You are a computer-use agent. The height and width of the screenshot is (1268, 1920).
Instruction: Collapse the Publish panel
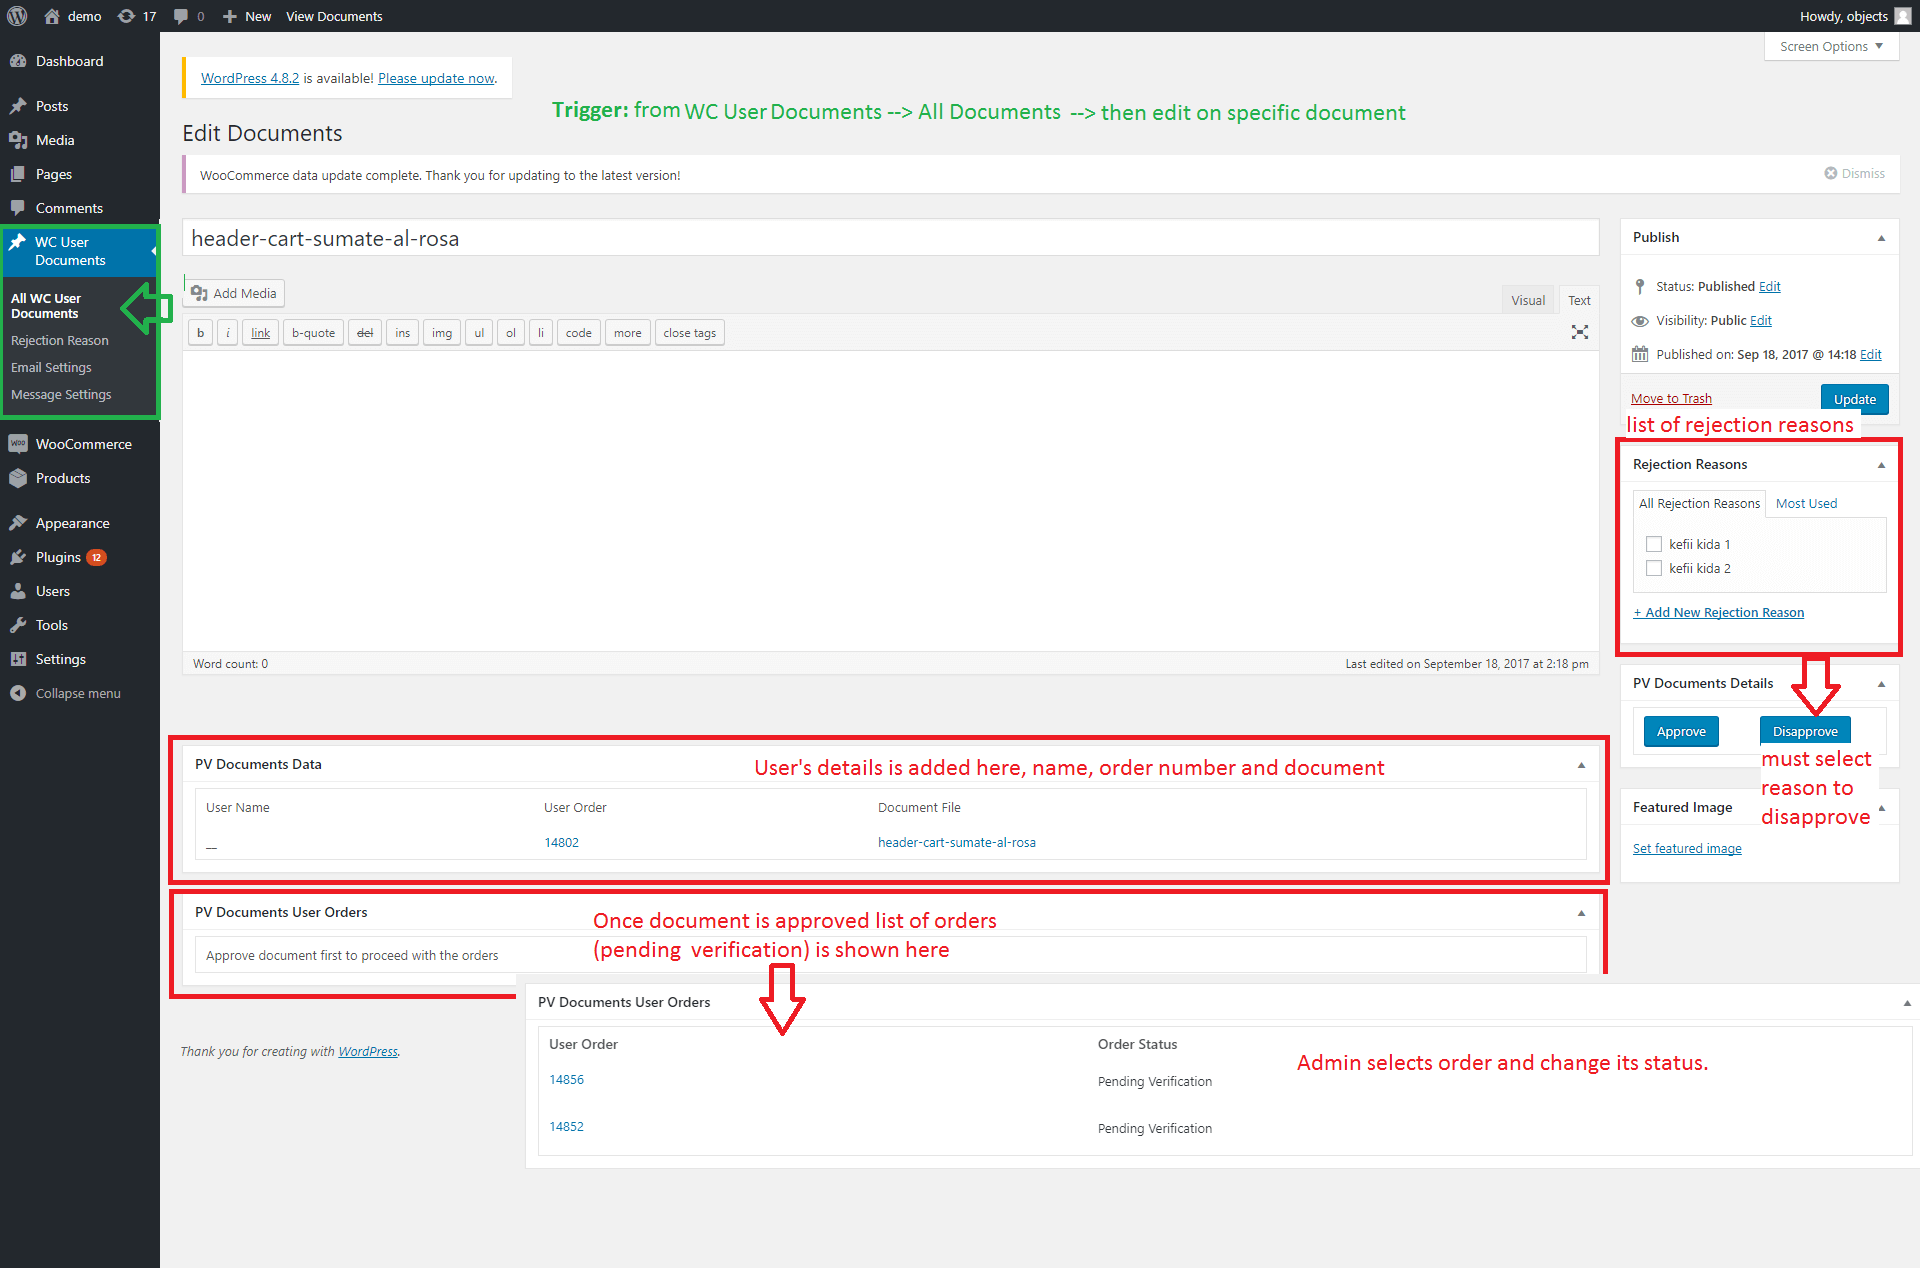pyautogui.click(x=1881, y=238)
